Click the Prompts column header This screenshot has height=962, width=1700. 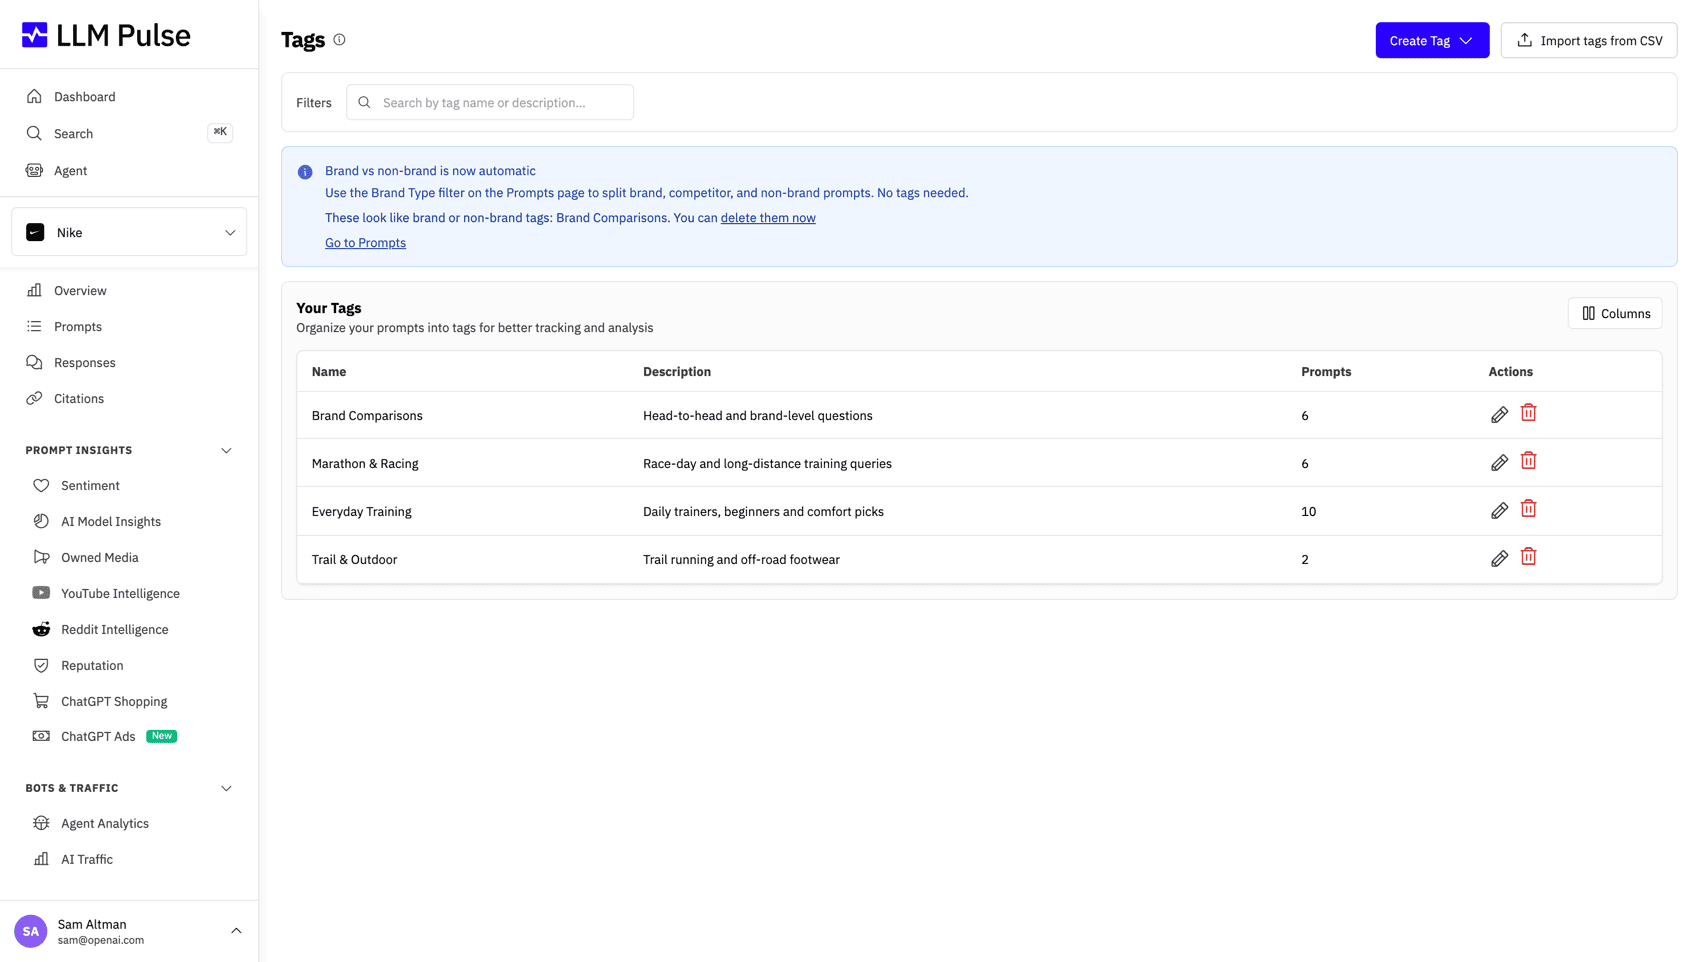pos(1326,372)
